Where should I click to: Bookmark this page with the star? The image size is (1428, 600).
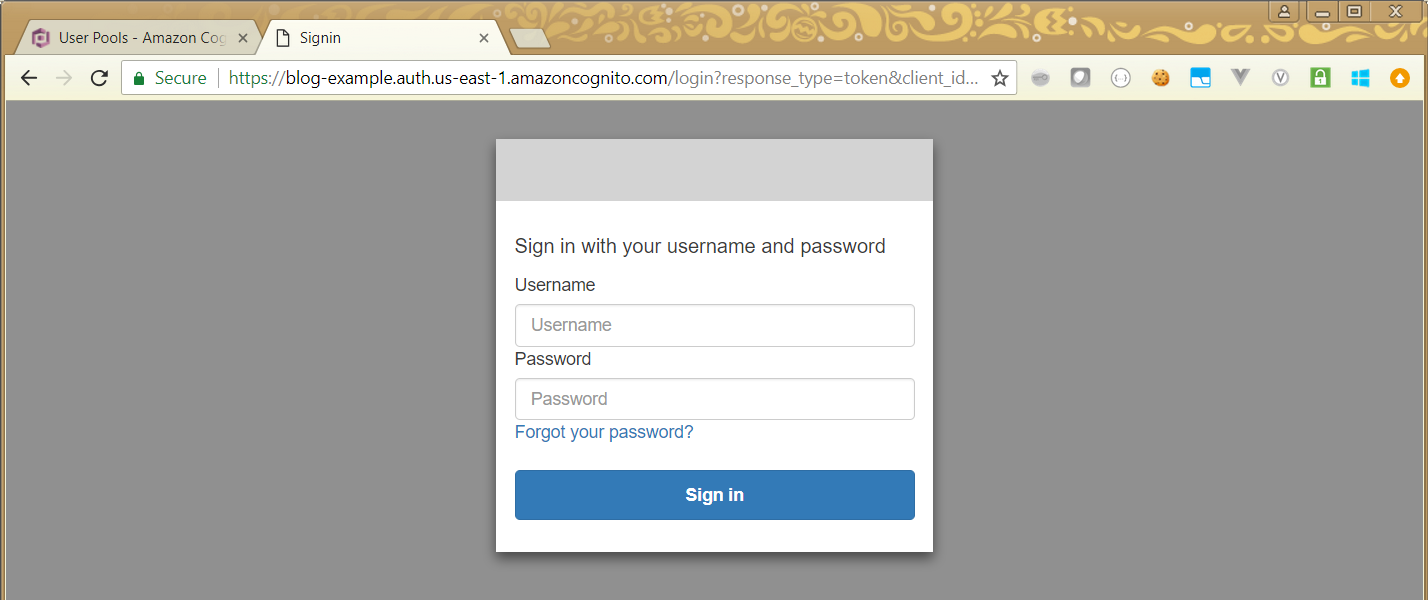999,78
